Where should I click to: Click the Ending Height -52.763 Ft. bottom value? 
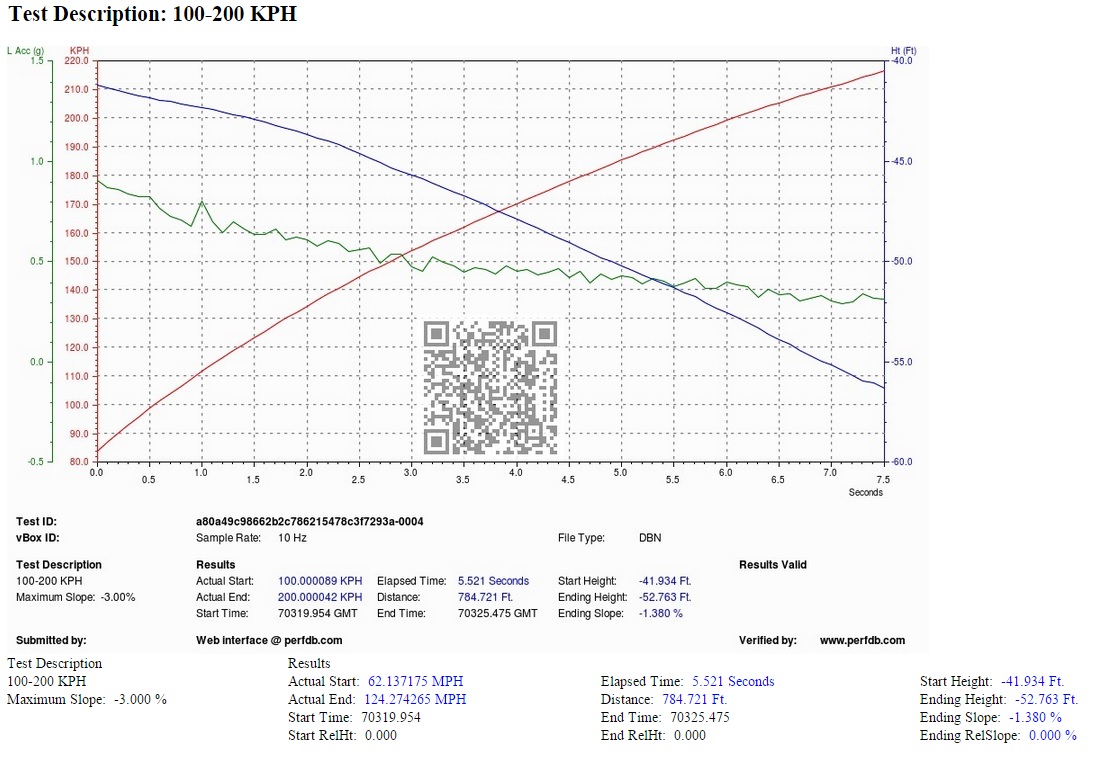click(x=1046, y=700)
